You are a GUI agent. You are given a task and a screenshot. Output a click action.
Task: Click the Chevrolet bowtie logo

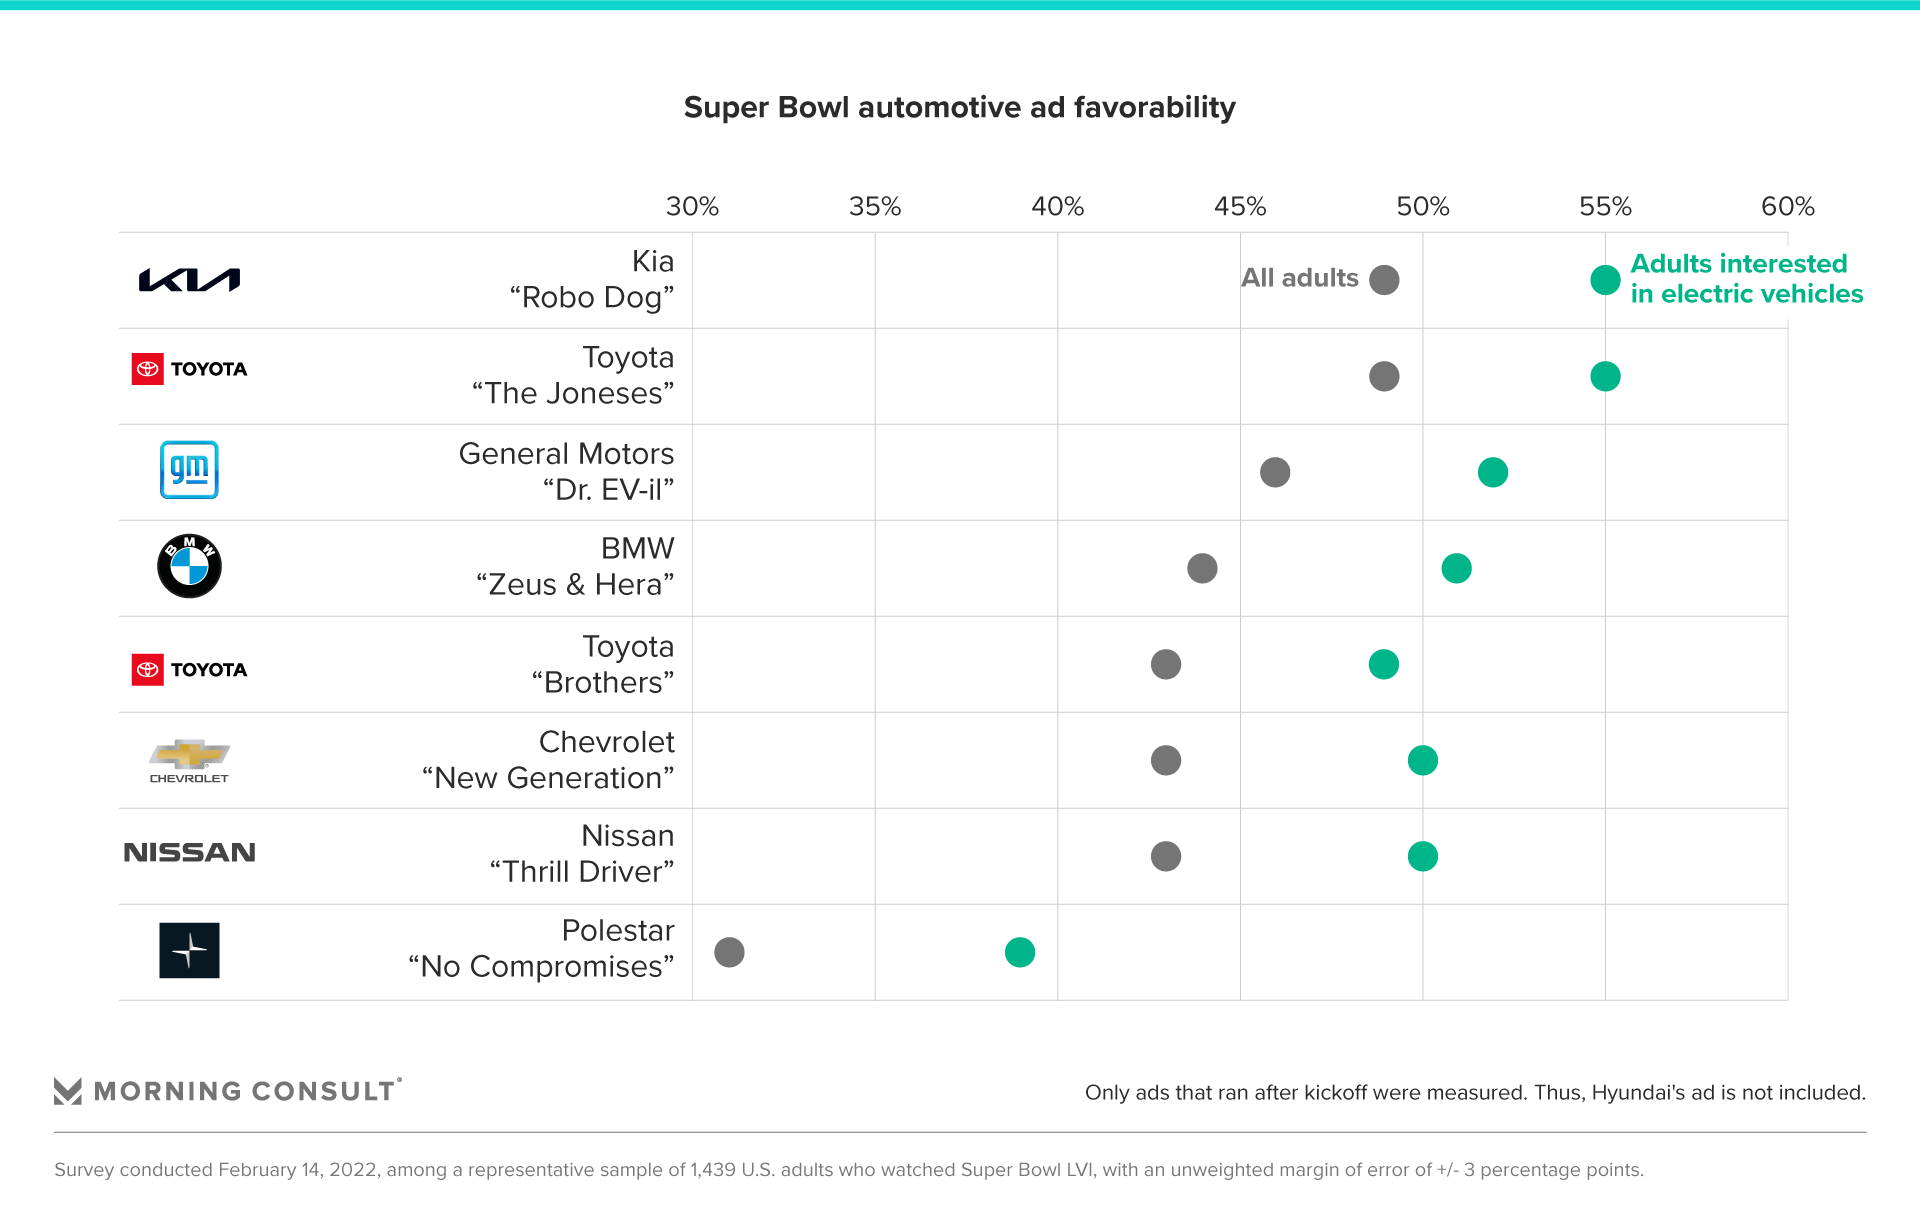189,760
